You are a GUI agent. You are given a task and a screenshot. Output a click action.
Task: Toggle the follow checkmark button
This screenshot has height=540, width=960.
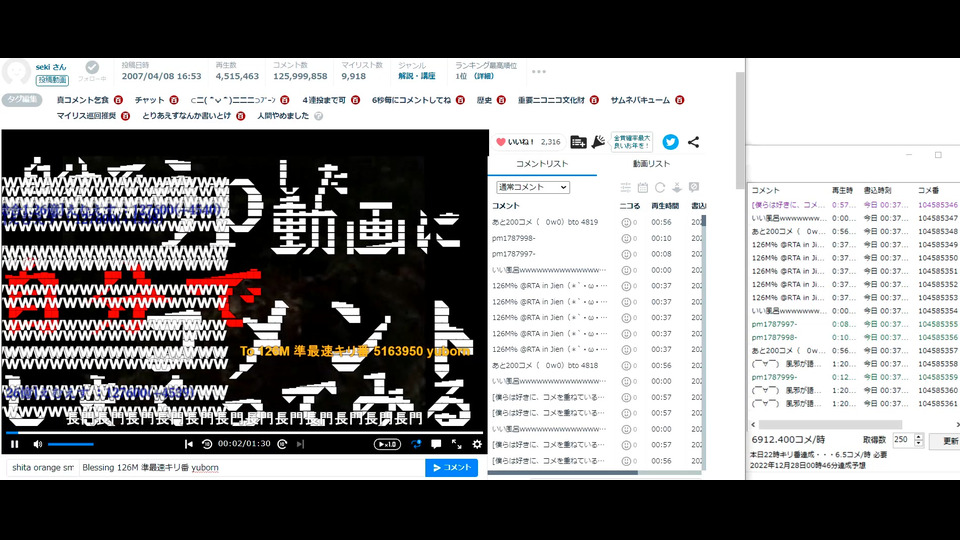tap(92, 67)
